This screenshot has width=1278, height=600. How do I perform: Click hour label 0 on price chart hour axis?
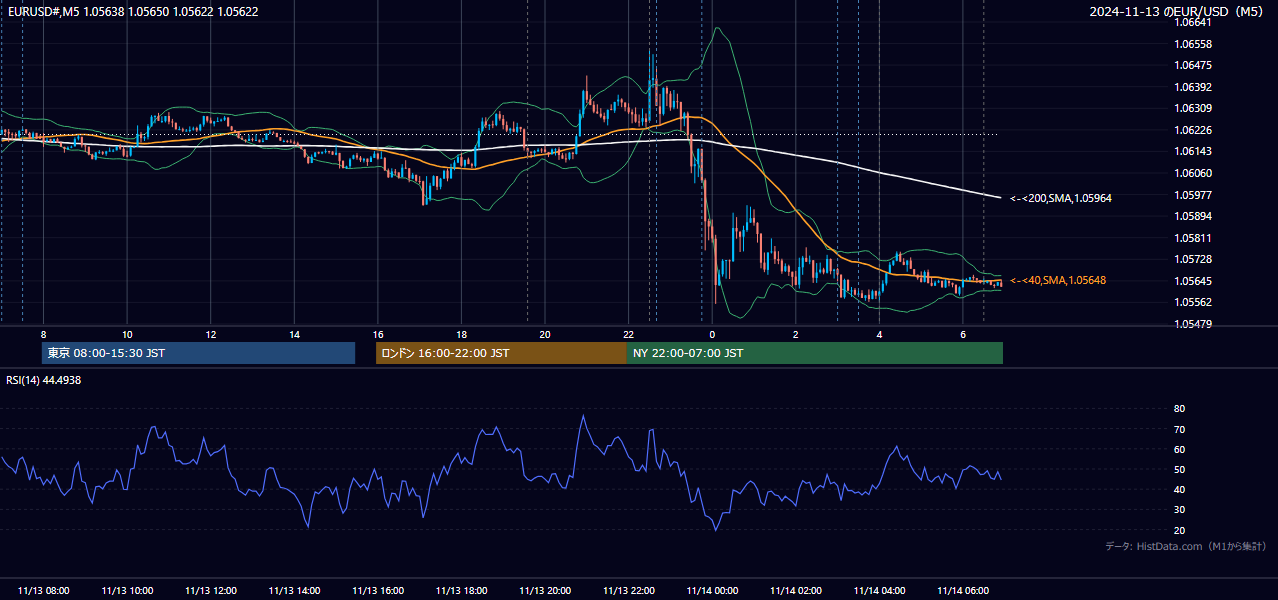coord(712,334)
